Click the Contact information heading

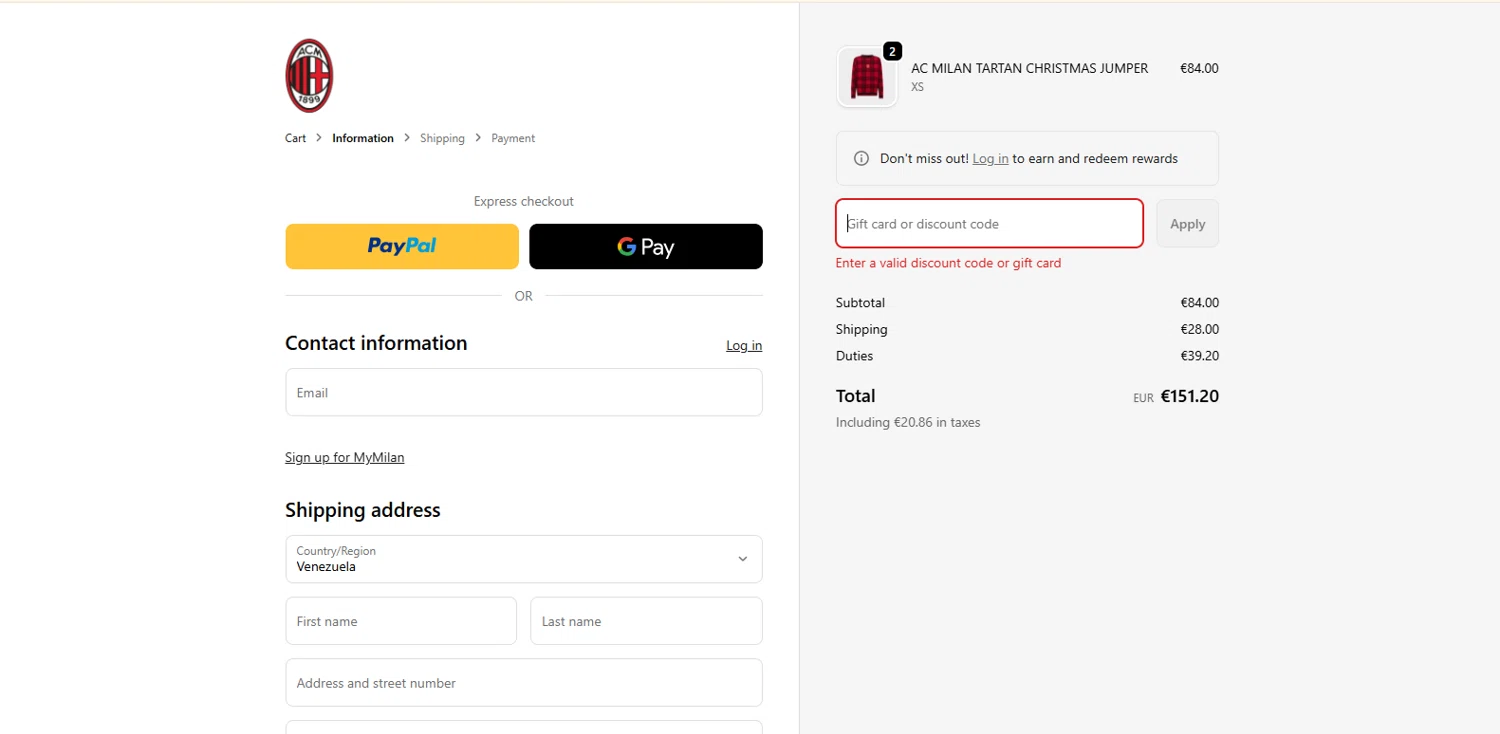[376, 343]
